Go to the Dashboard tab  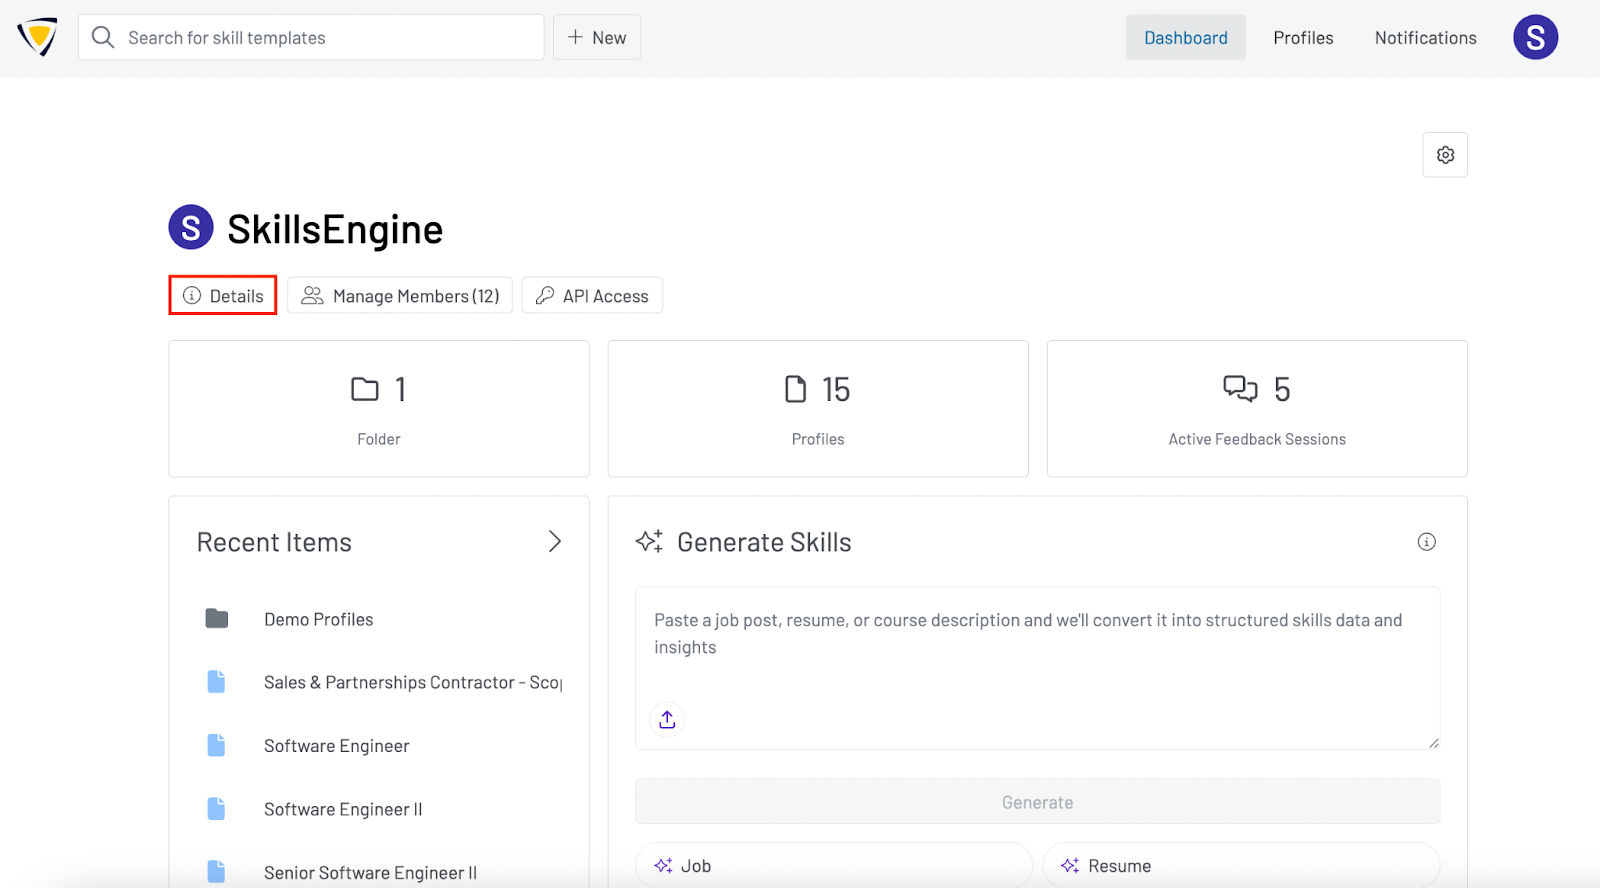point(1185,38)
